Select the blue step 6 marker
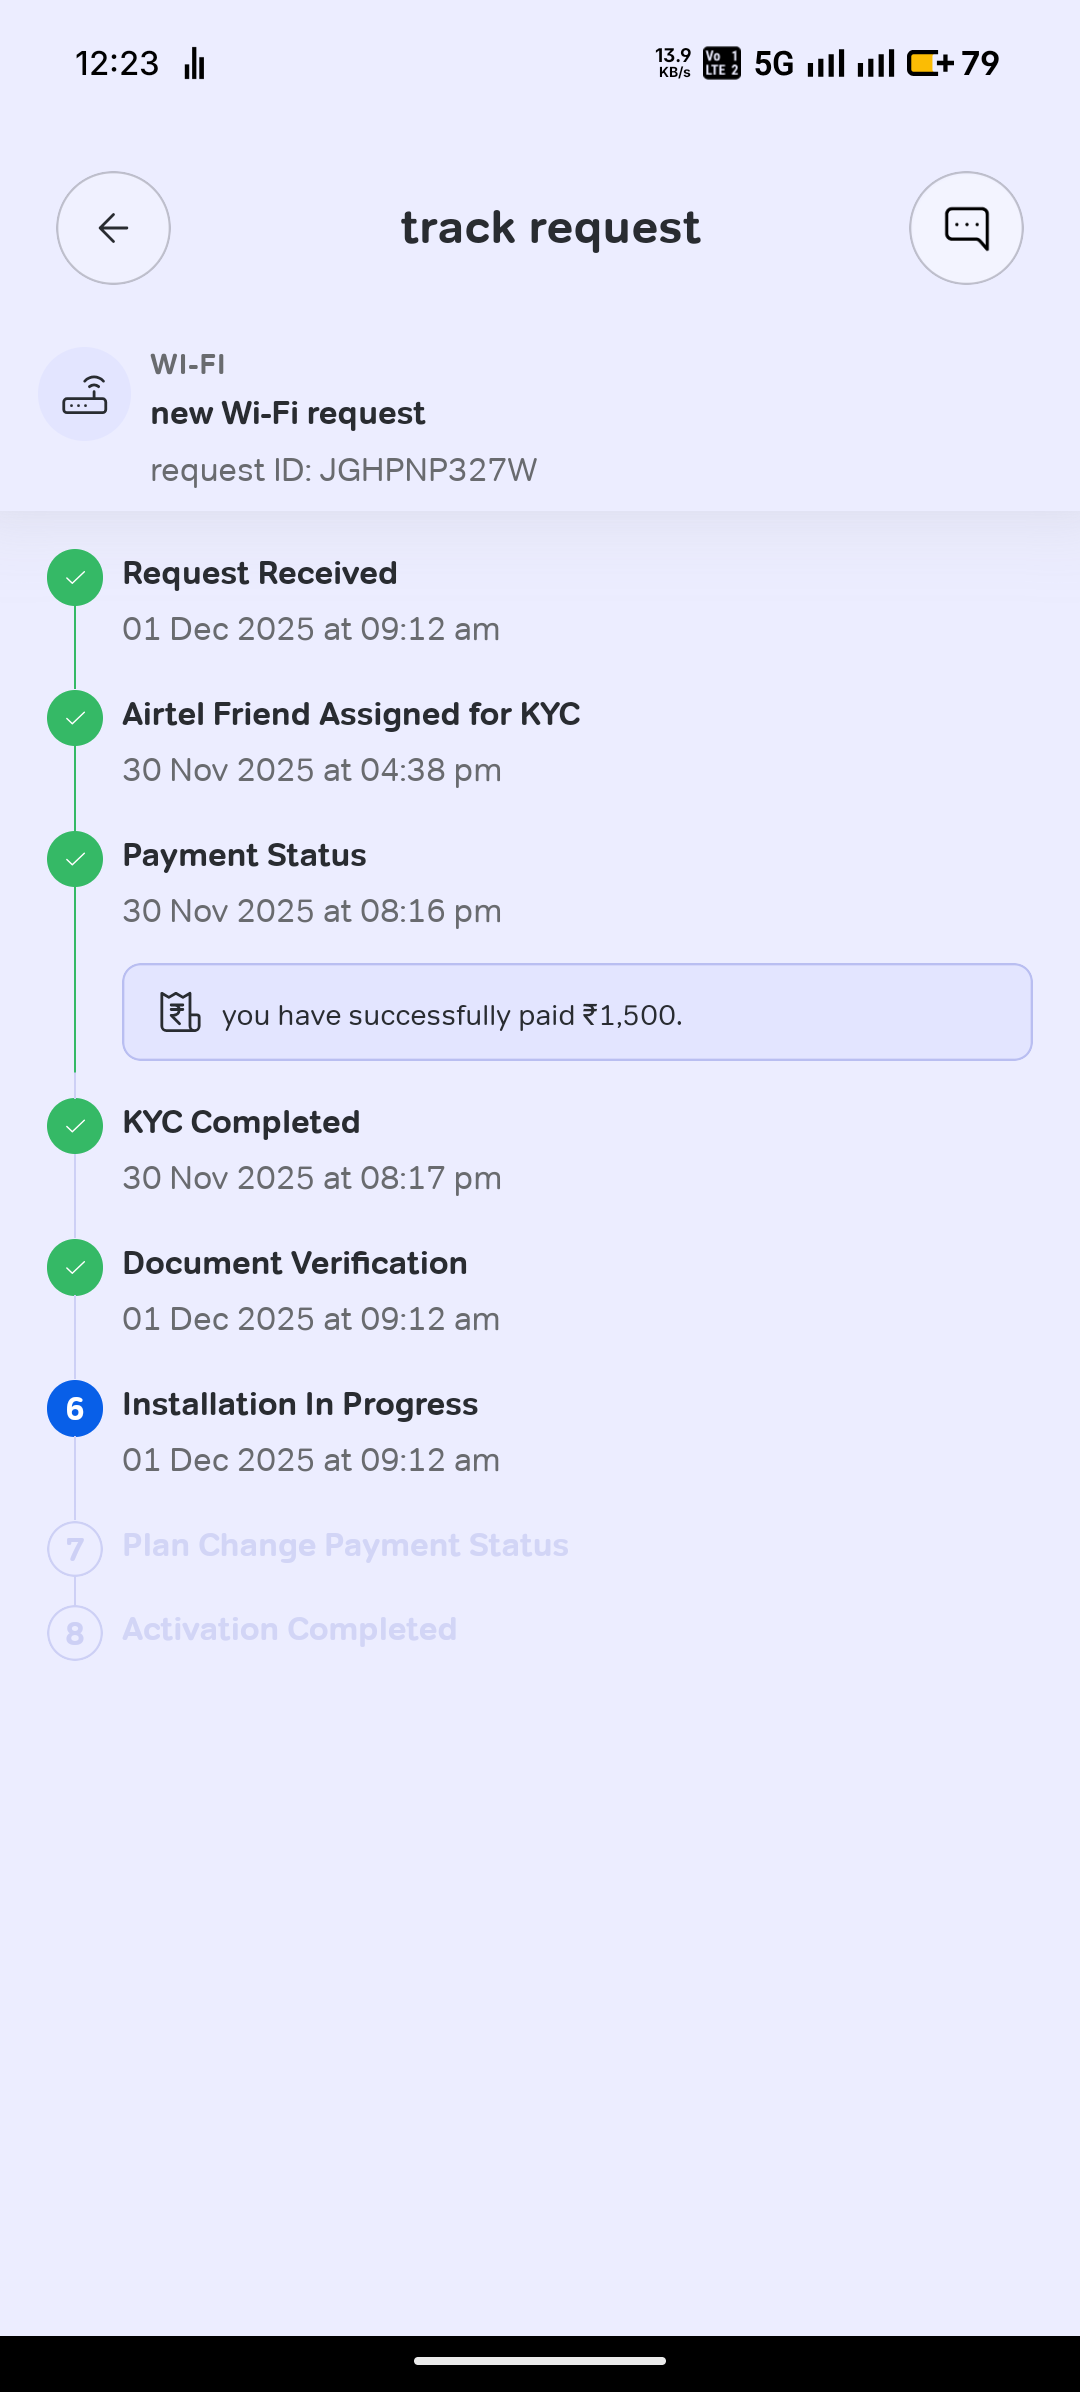 click(75, 1408)
